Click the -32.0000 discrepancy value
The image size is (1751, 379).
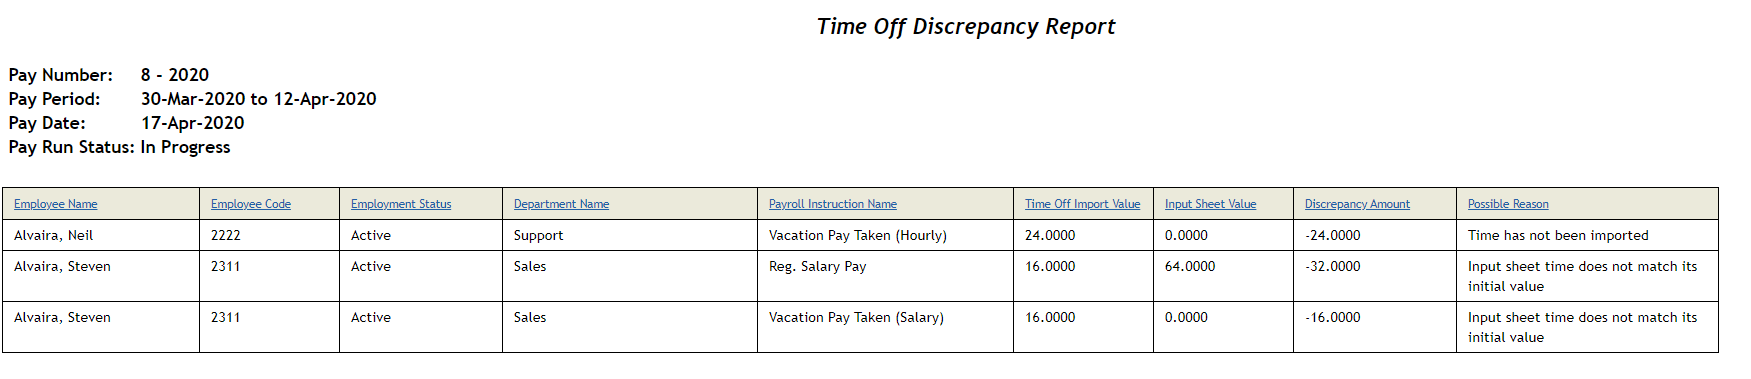(x=1333, y=266)
